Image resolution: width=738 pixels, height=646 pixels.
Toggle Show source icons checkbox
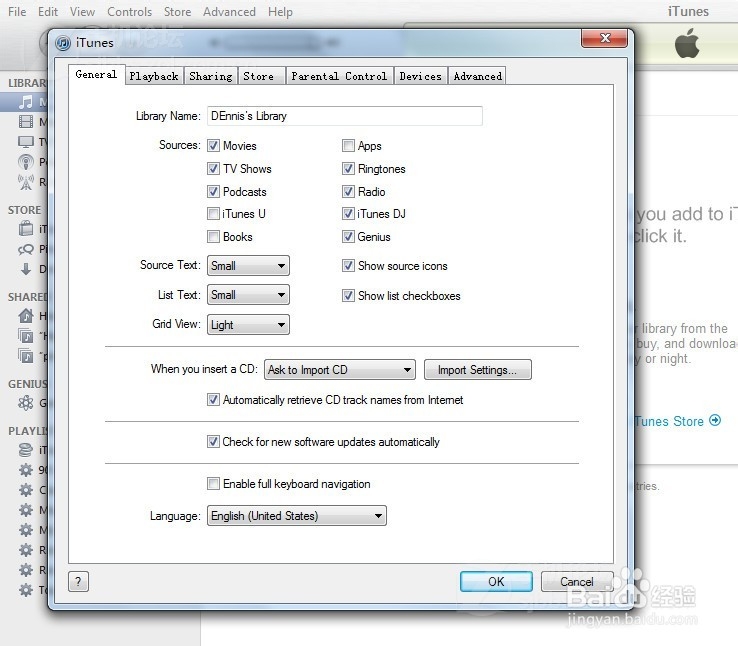click(348, 266)
